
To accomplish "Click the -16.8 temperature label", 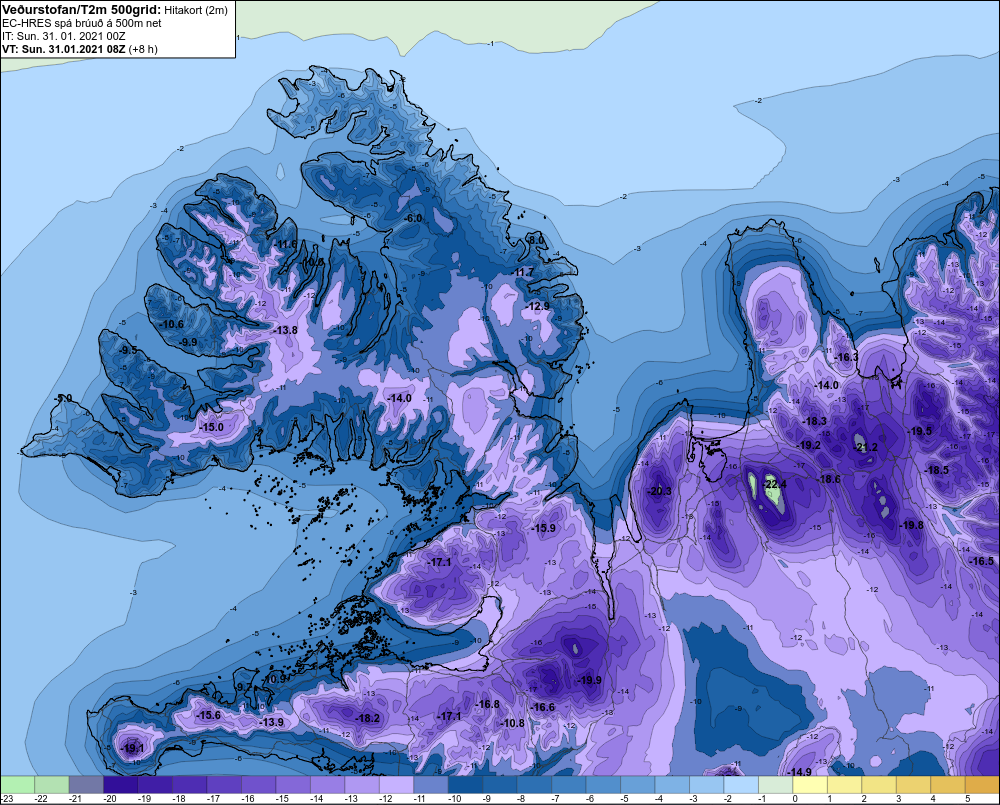I will (x=488, y=704).
